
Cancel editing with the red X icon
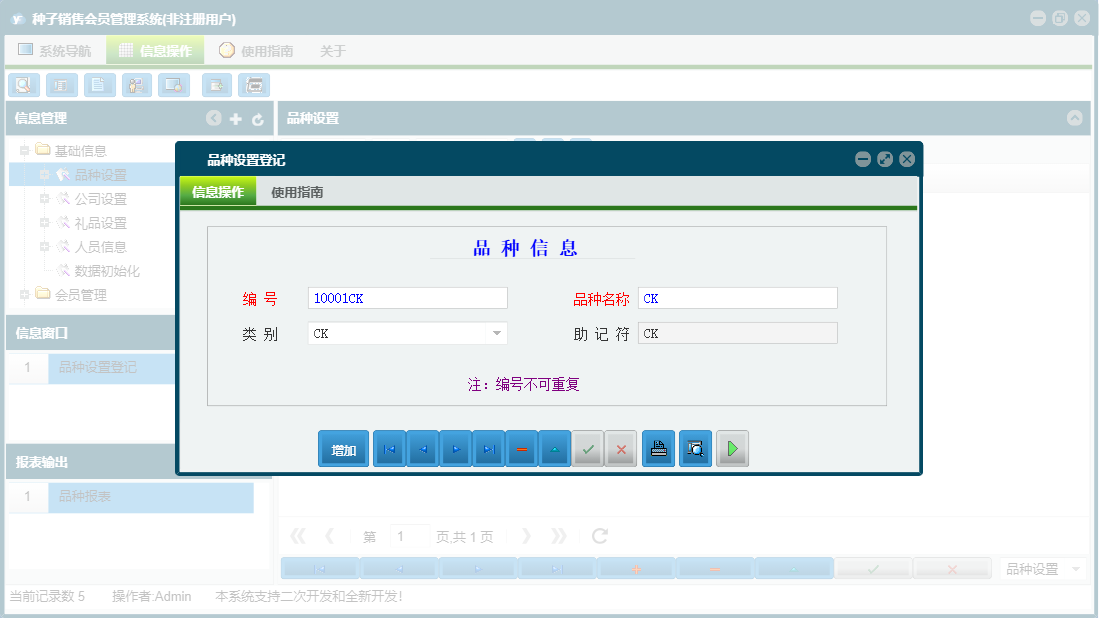pyautogui.click(x=621, y=448)
